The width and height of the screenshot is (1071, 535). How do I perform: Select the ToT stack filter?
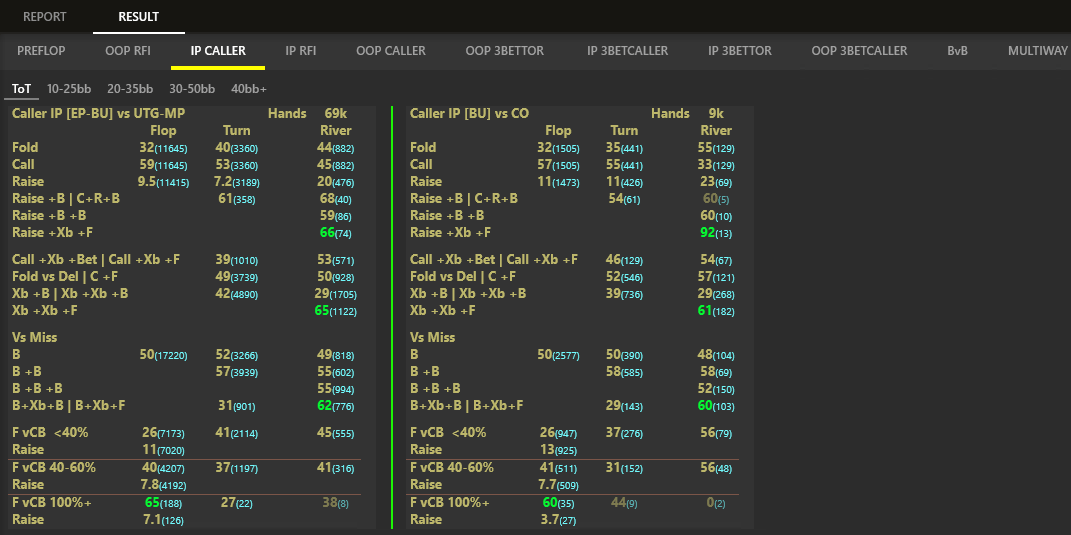21,89
